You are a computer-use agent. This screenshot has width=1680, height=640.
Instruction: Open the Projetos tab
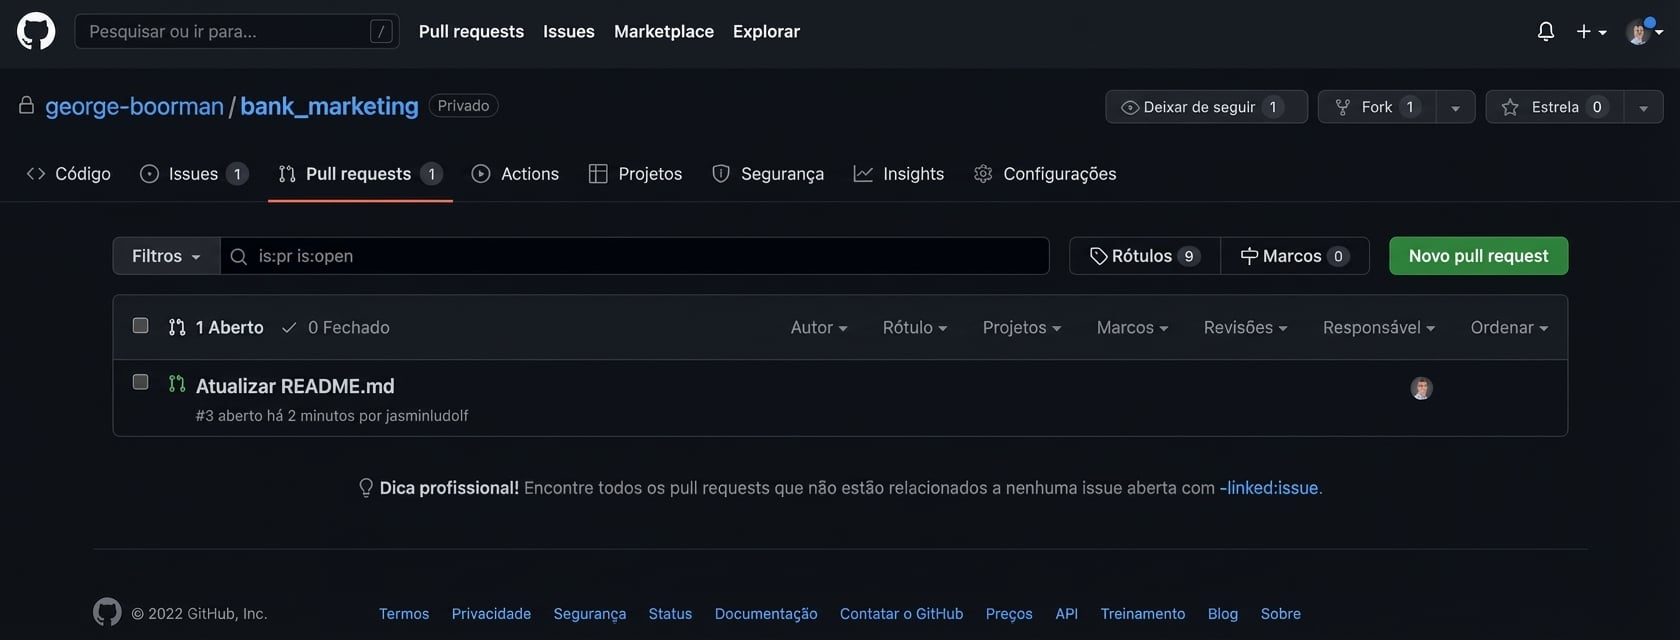[x=636, y=174]
